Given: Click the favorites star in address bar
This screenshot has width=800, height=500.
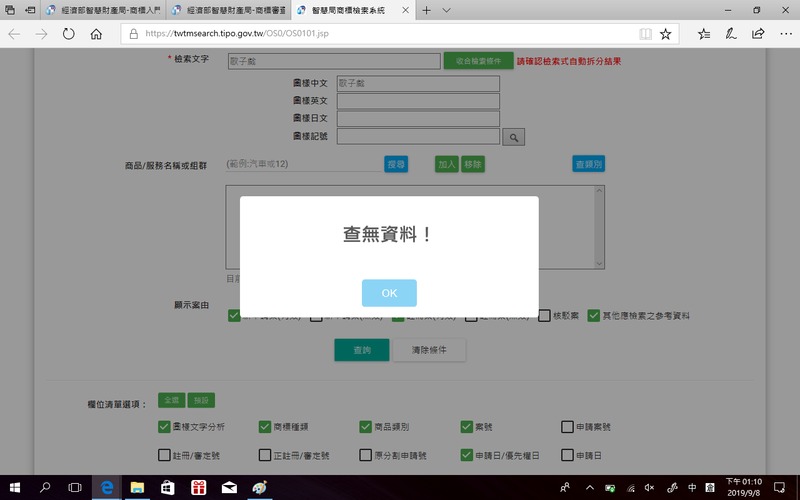Looking at the screenshot, I should [x=666, y=33].
